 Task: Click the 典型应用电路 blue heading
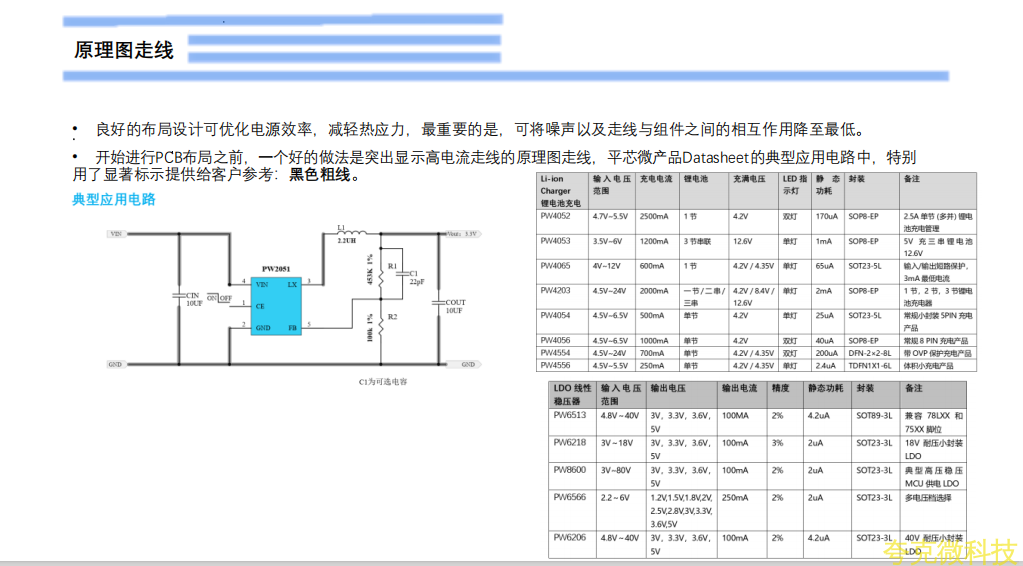click(114, 199)
